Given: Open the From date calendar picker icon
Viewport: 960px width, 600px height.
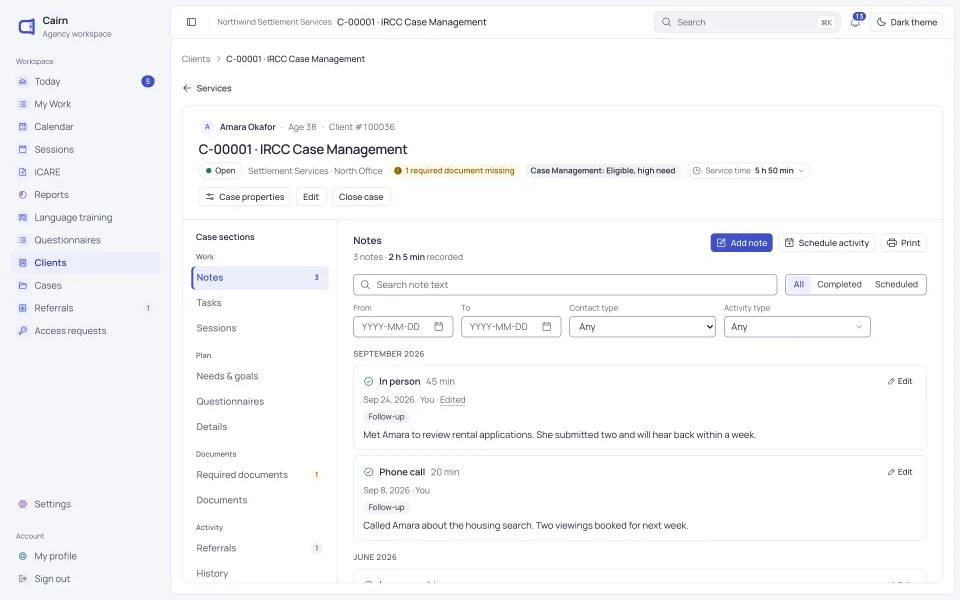Looking at the screenshot, I should tap(438, 326).
